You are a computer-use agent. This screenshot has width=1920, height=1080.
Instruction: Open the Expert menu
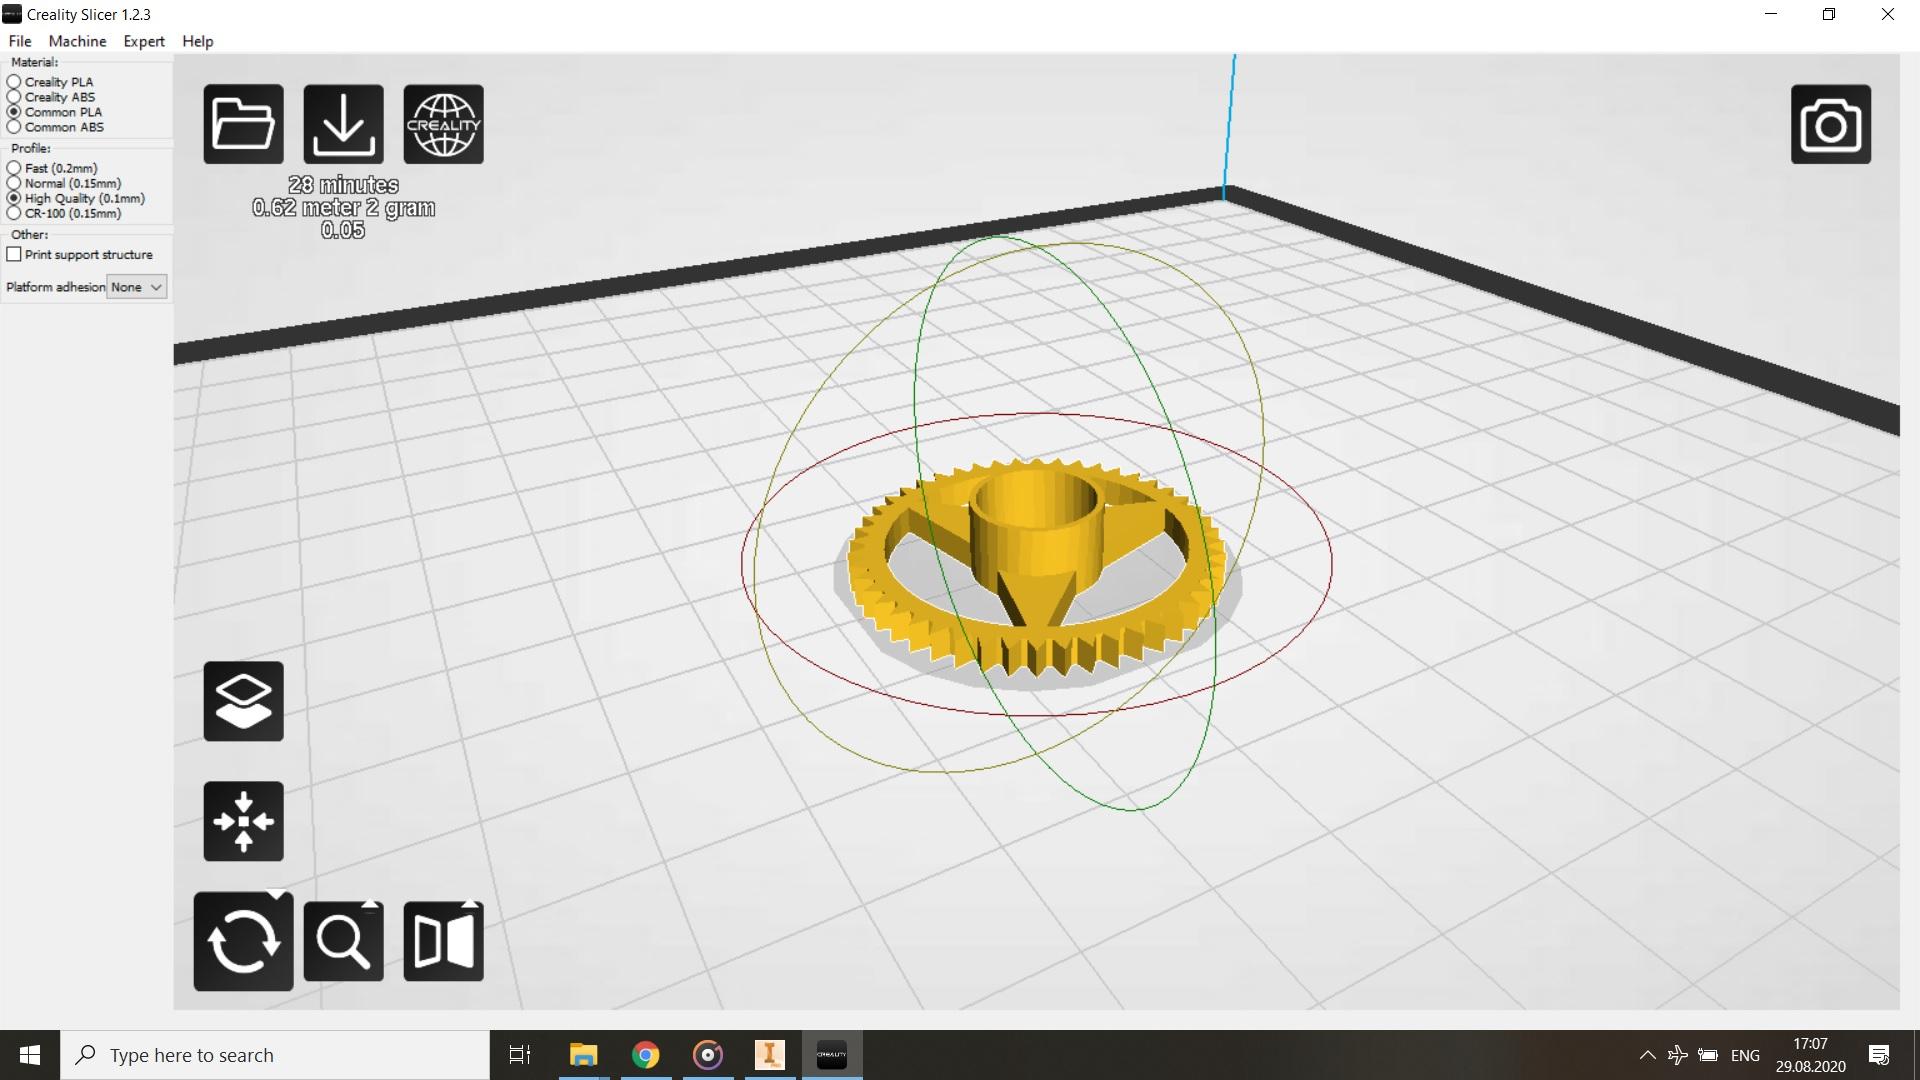pos(144,41)
